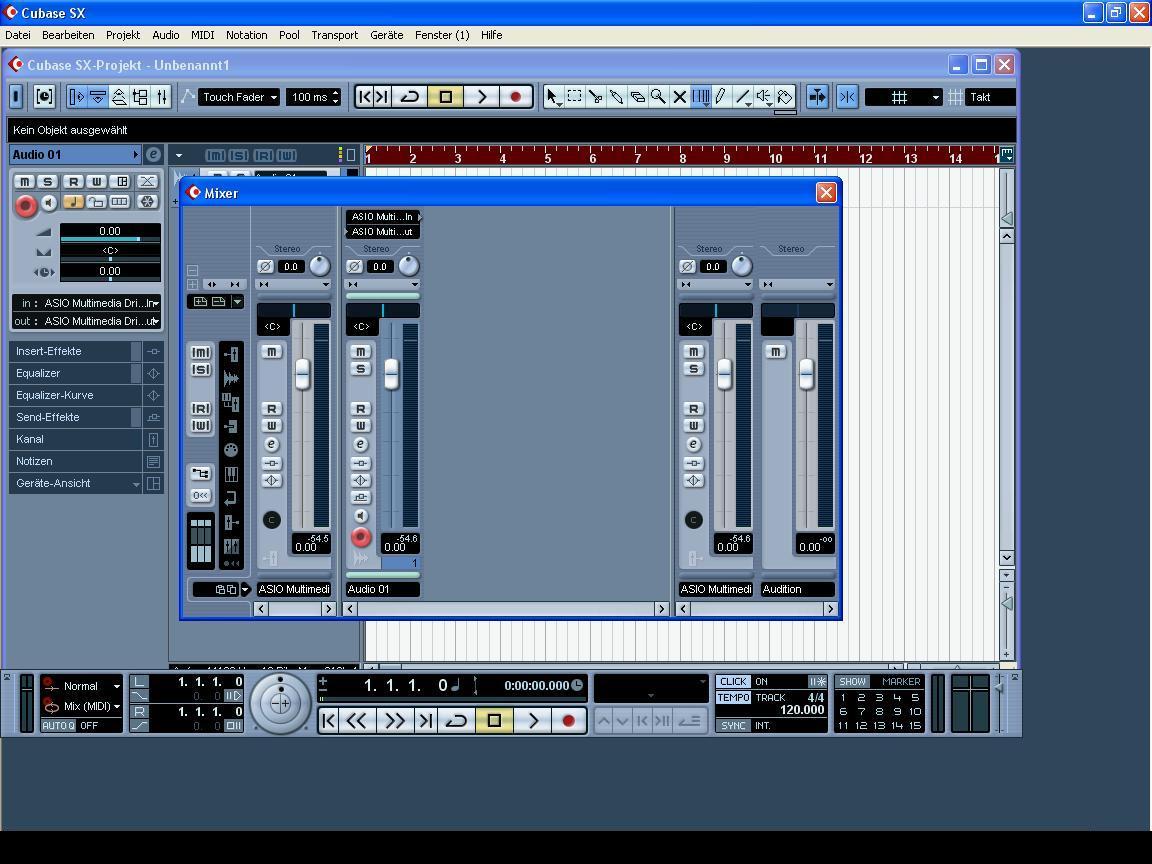The image size is (1152, 864).
Task: Open Mixer from project toolbar icon
Action: (x=162, y=96)
